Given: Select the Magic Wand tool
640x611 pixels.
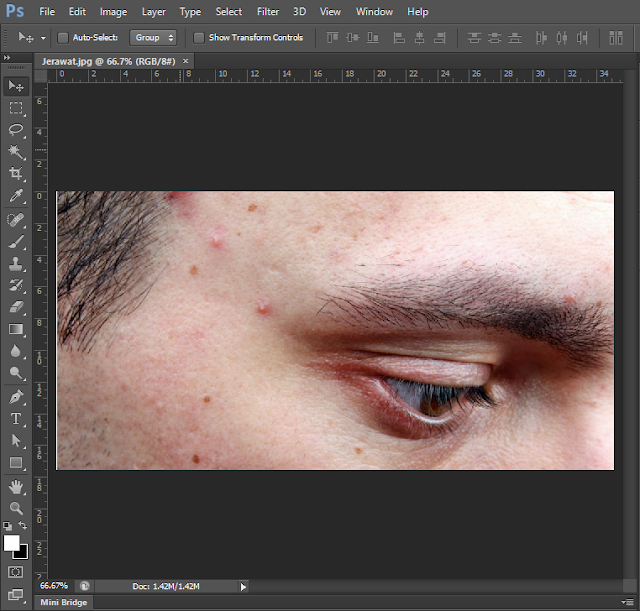Looking at the screenshot, I should [x=16, y=151].
